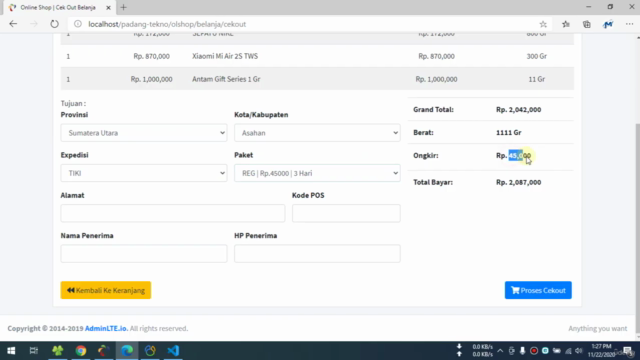Viewport: 640px width, 360px height.
Task: Click Grand Total value Rp. 2,042,000
Action: [518, 109]
